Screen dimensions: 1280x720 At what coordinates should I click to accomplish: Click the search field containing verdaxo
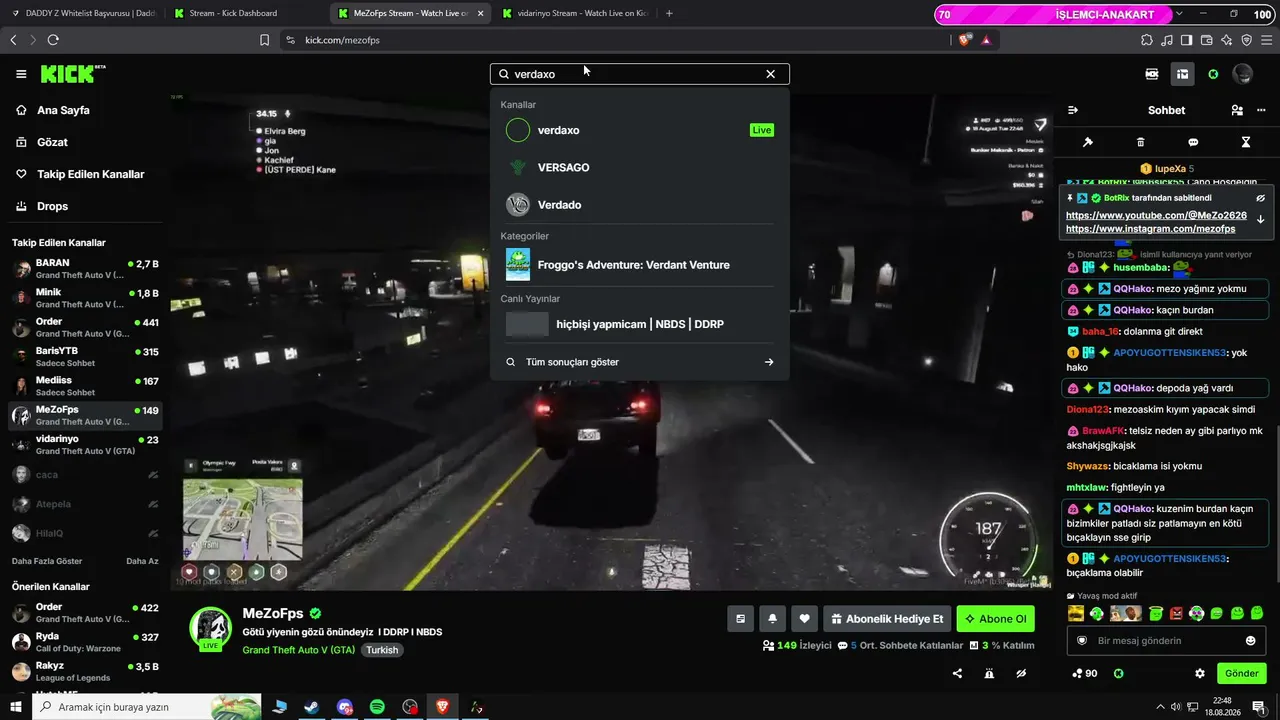tap(640, 74)
